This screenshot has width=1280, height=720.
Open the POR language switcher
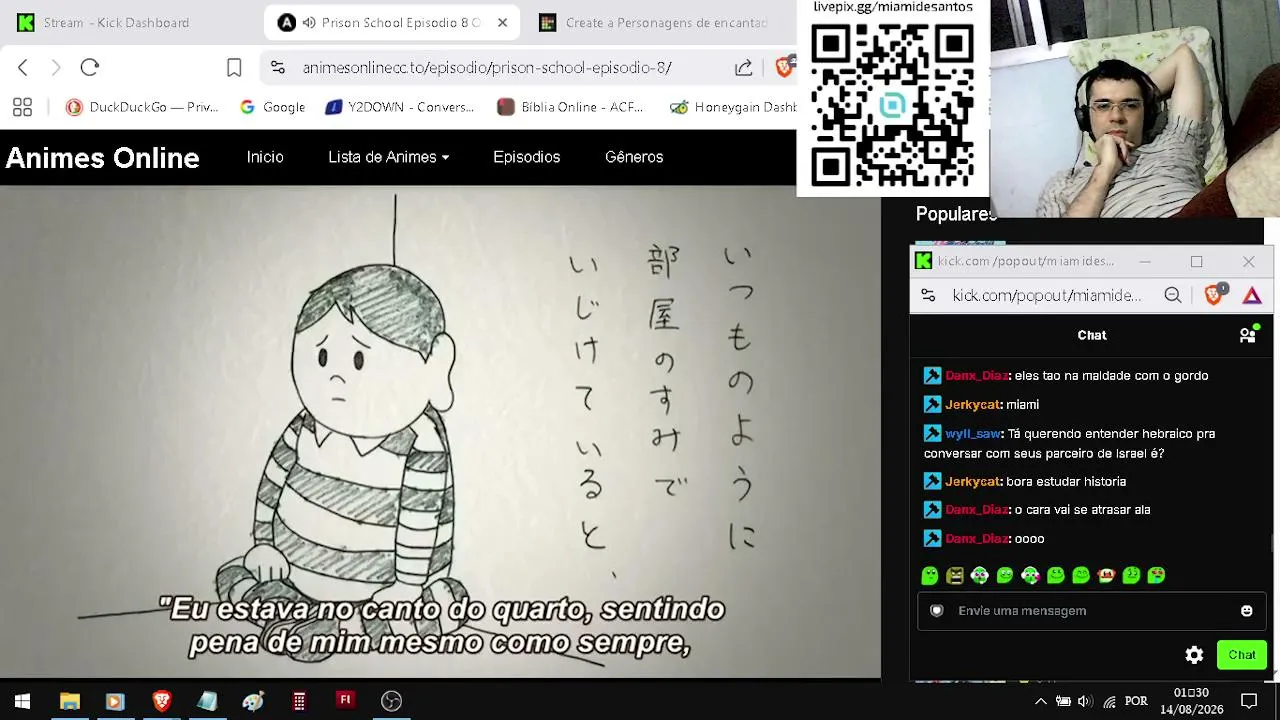tap(1136, 701)
